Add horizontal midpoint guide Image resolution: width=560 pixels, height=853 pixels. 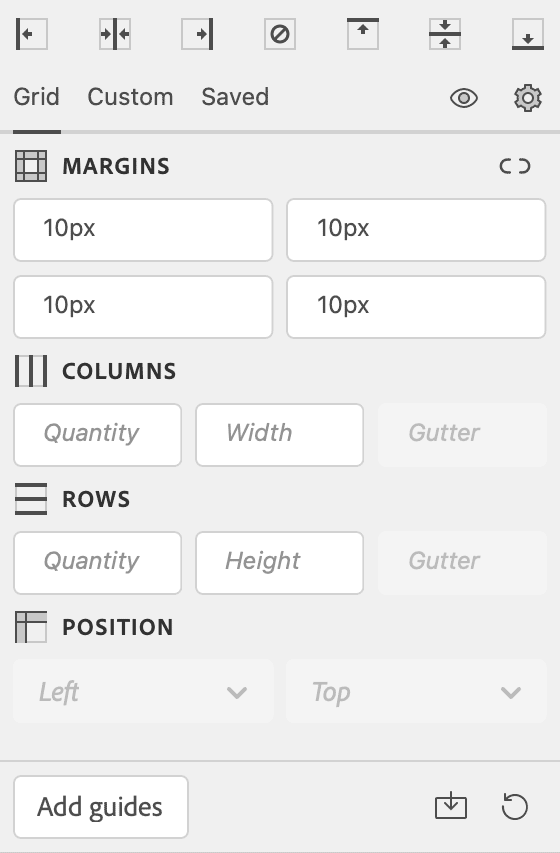click(445, 34)
